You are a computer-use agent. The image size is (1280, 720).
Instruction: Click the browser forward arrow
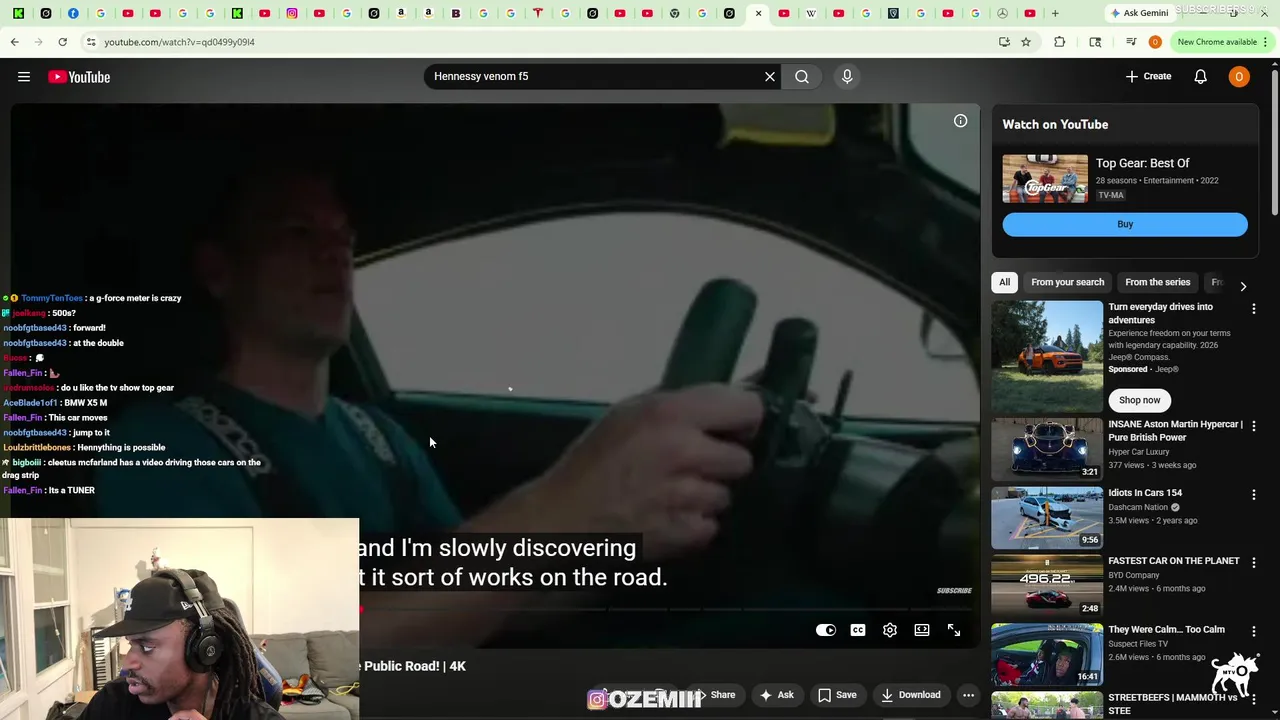tap(38, 42)
